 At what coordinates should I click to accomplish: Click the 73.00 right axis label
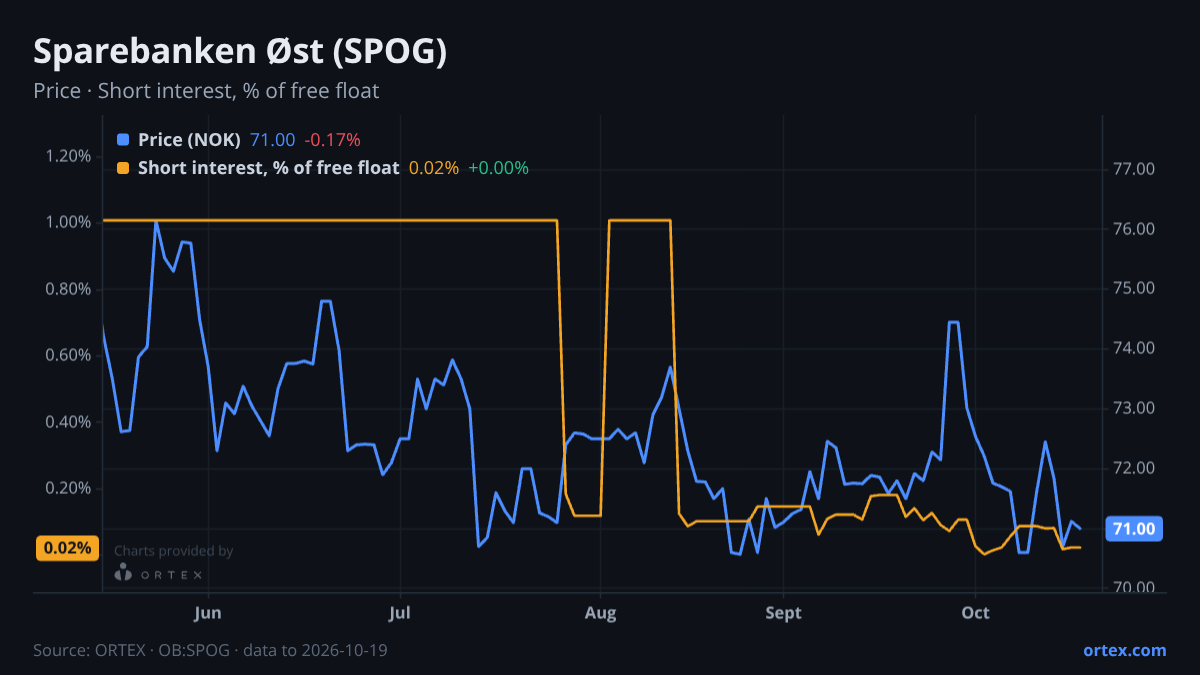pyautogui.click(x=1134, y=408)
